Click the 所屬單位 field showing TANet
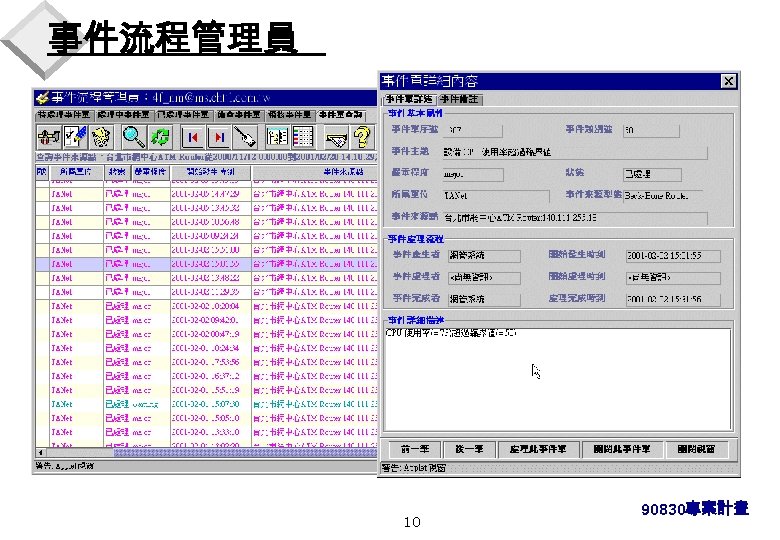The height and width of the screenshot is (540, 780). (496, 196)
